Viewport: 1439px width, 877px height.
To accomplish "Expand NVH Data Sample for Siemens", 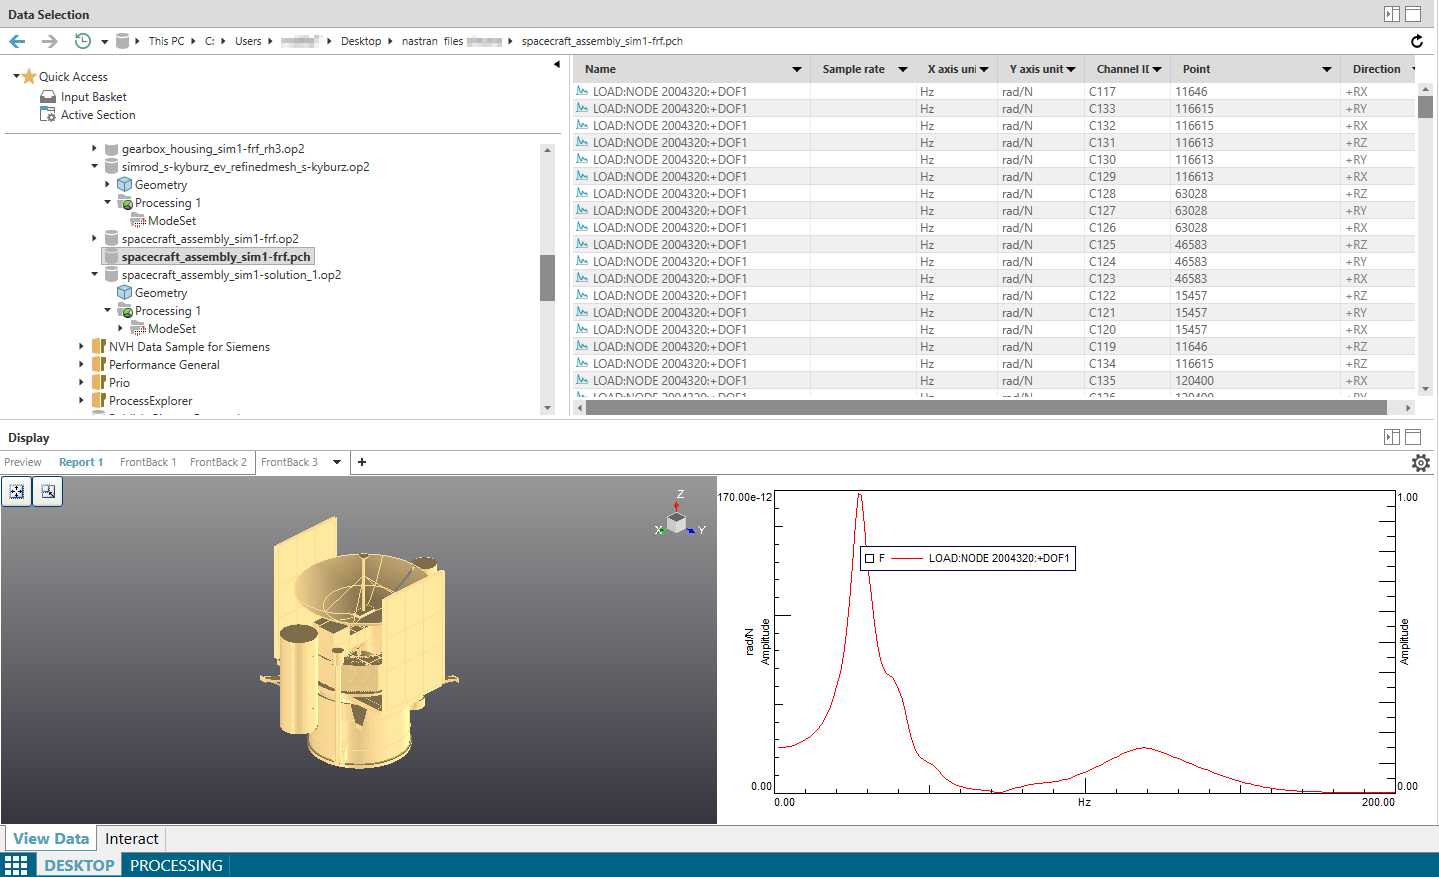I will [81, 346].
